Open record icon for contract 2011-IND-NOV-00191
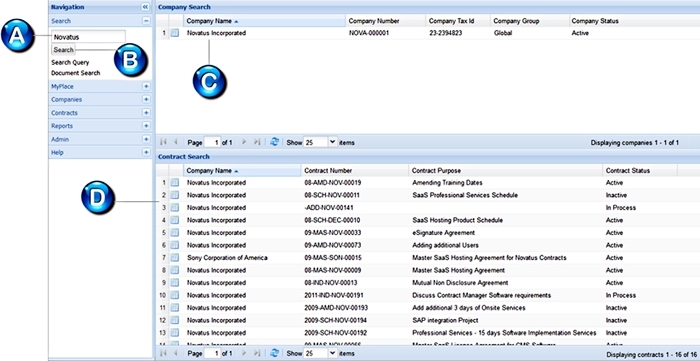Viewport: 700px width, 361px height. (x=175, y=295)
